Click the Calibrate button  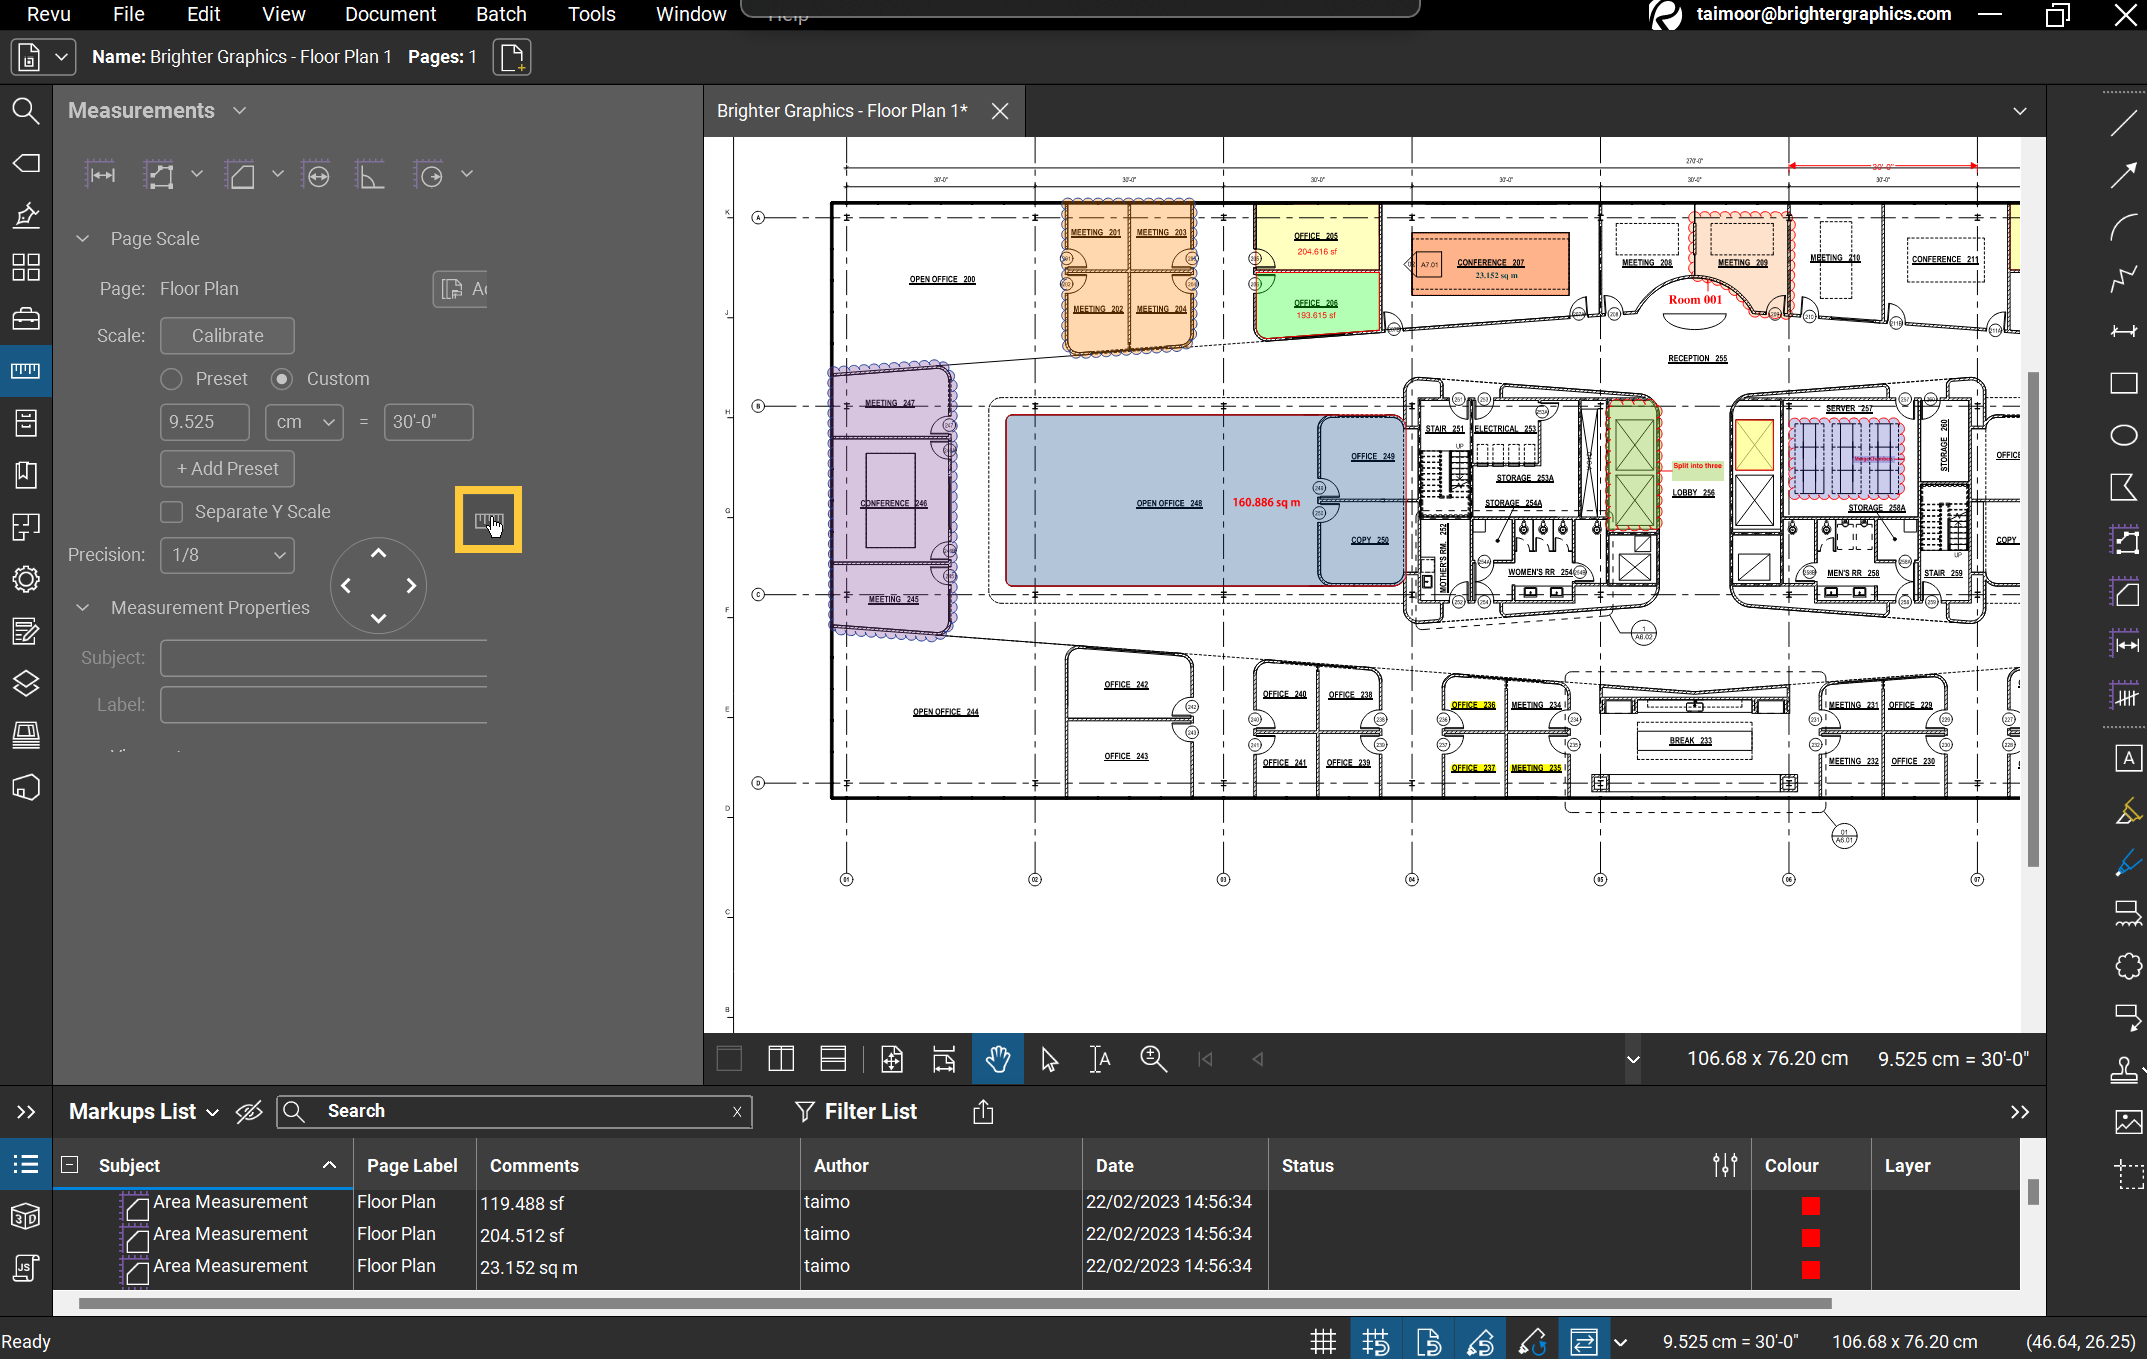[227, 336]
